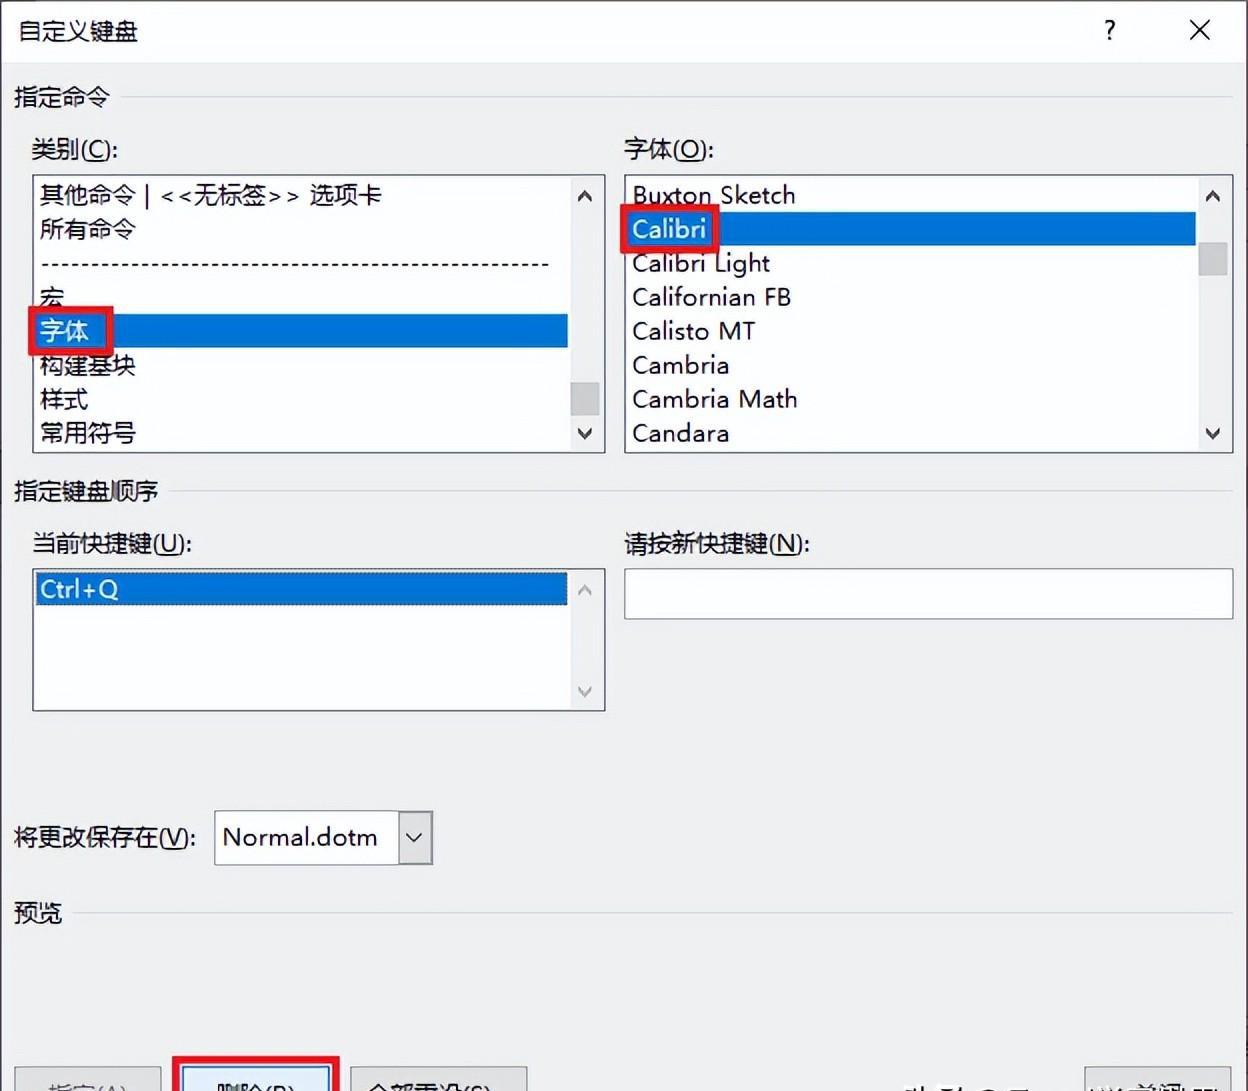Click up arrow of category list scrollbar
This screenshot has height=1091, width=1248.
[585, 196]
